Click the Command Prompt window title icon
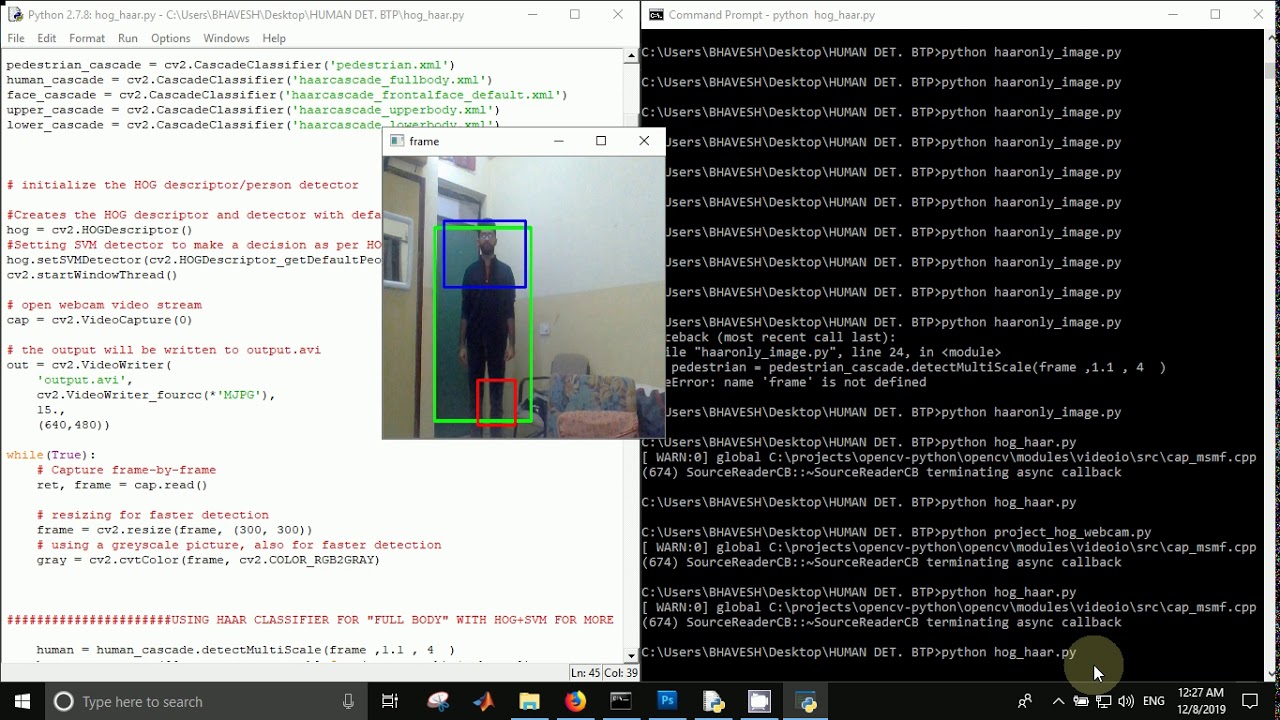 [656, 15]
